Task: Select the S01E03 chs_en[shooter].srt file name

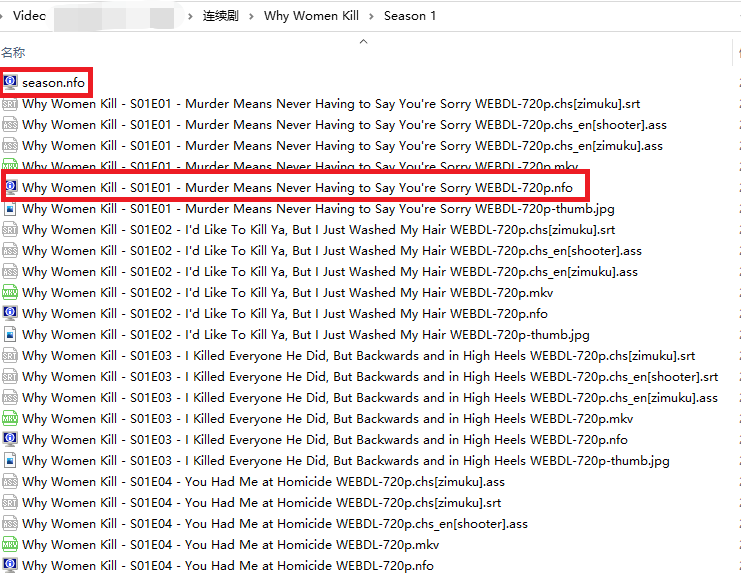Action: [x=369, y=377]
